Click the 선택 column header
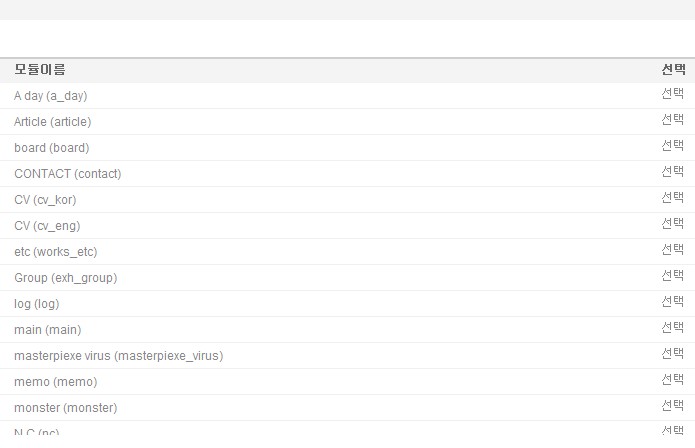This screenshot has width=695, height=448. pos(672,70)
